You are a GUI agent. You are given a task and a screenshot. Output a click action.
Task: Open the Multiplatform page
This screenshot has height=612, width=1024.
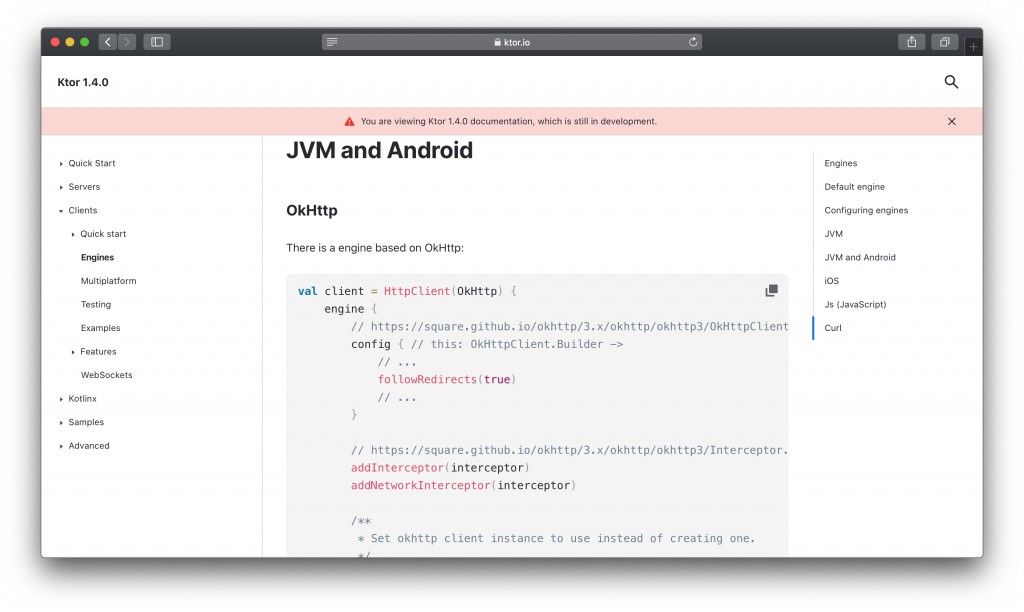108,281
